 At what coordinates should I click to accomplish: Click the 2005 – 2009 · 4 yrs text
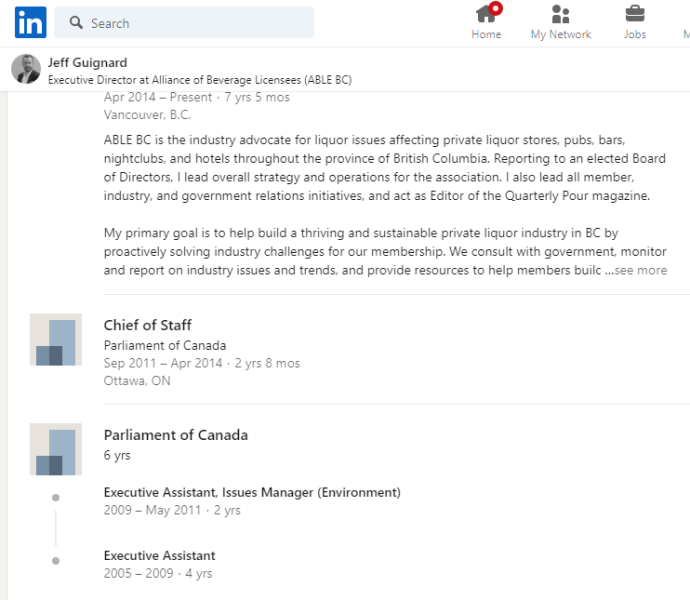click(158, 574)
